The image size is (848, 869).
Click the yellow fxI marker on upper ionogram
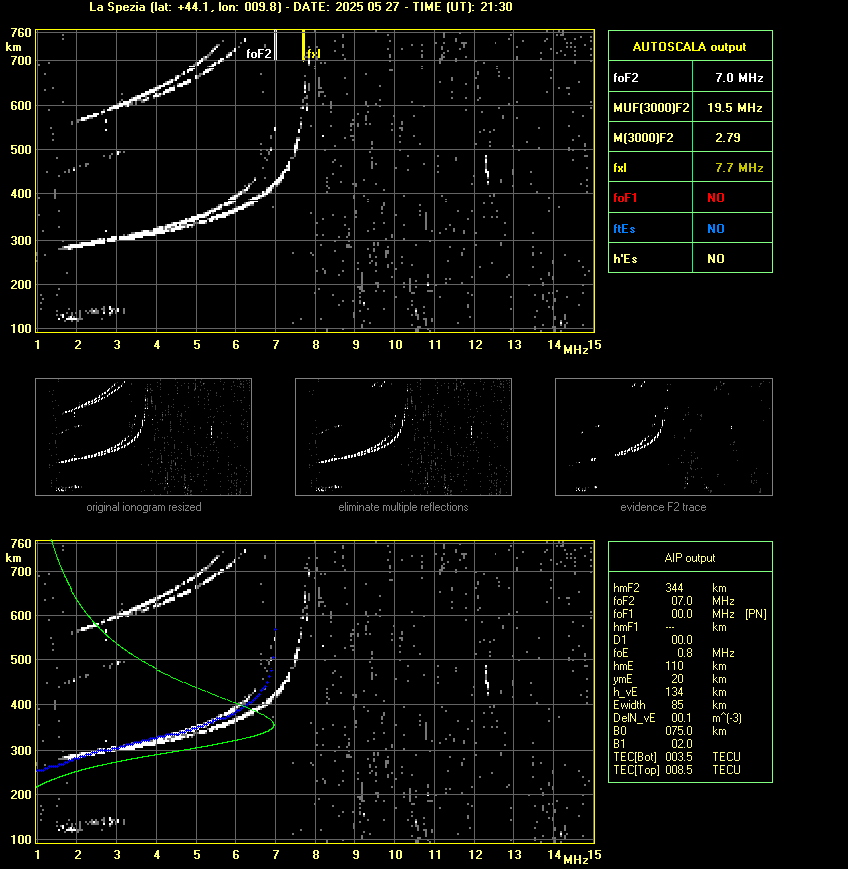(x=303, y=45)
